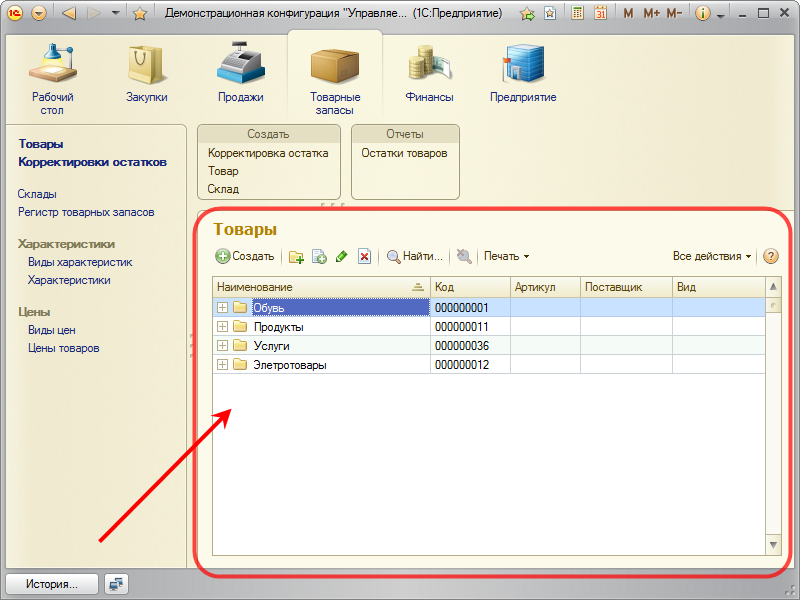Click the favorites star icon
Image resolution: width=800 pixels, height=600 pixels.
point(140,13)
